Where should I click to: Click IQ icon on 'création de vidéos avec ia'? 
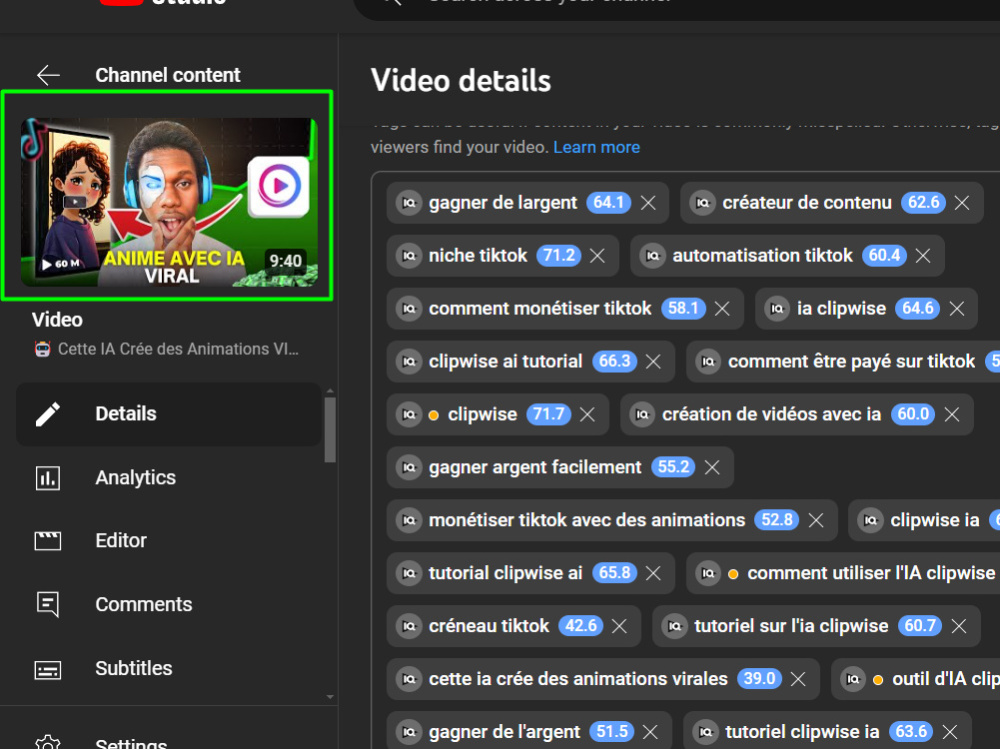click(642, 415)
